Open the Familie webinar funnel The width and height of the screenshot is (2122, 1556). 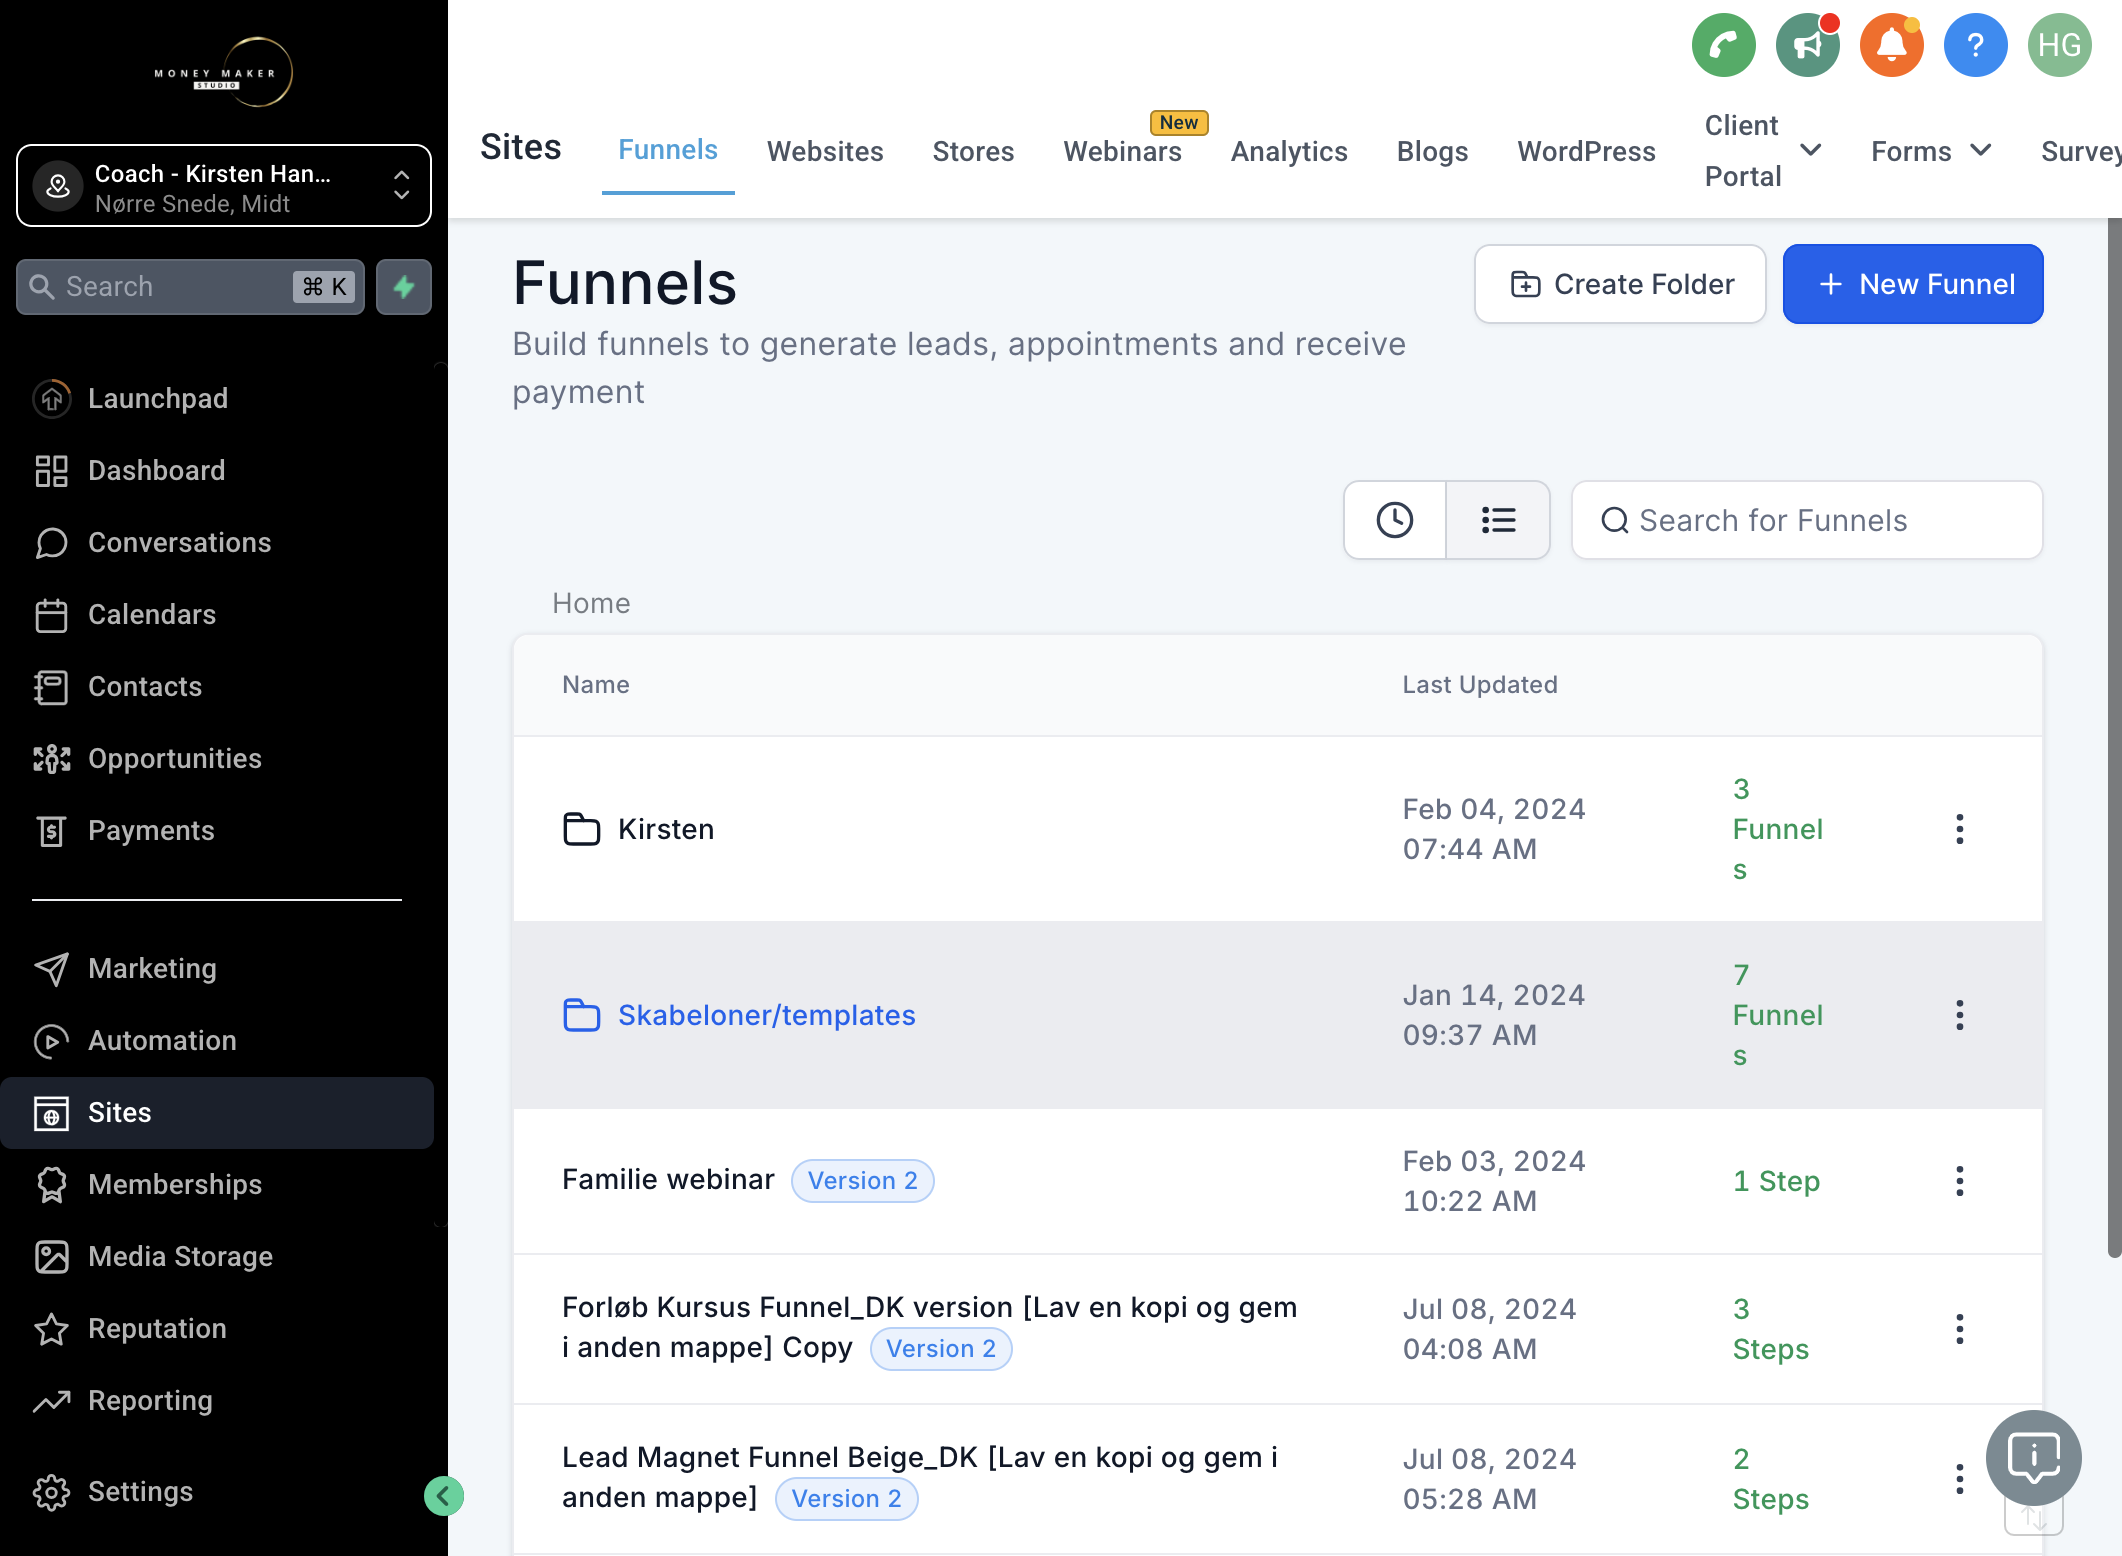tap(668, 1179)
